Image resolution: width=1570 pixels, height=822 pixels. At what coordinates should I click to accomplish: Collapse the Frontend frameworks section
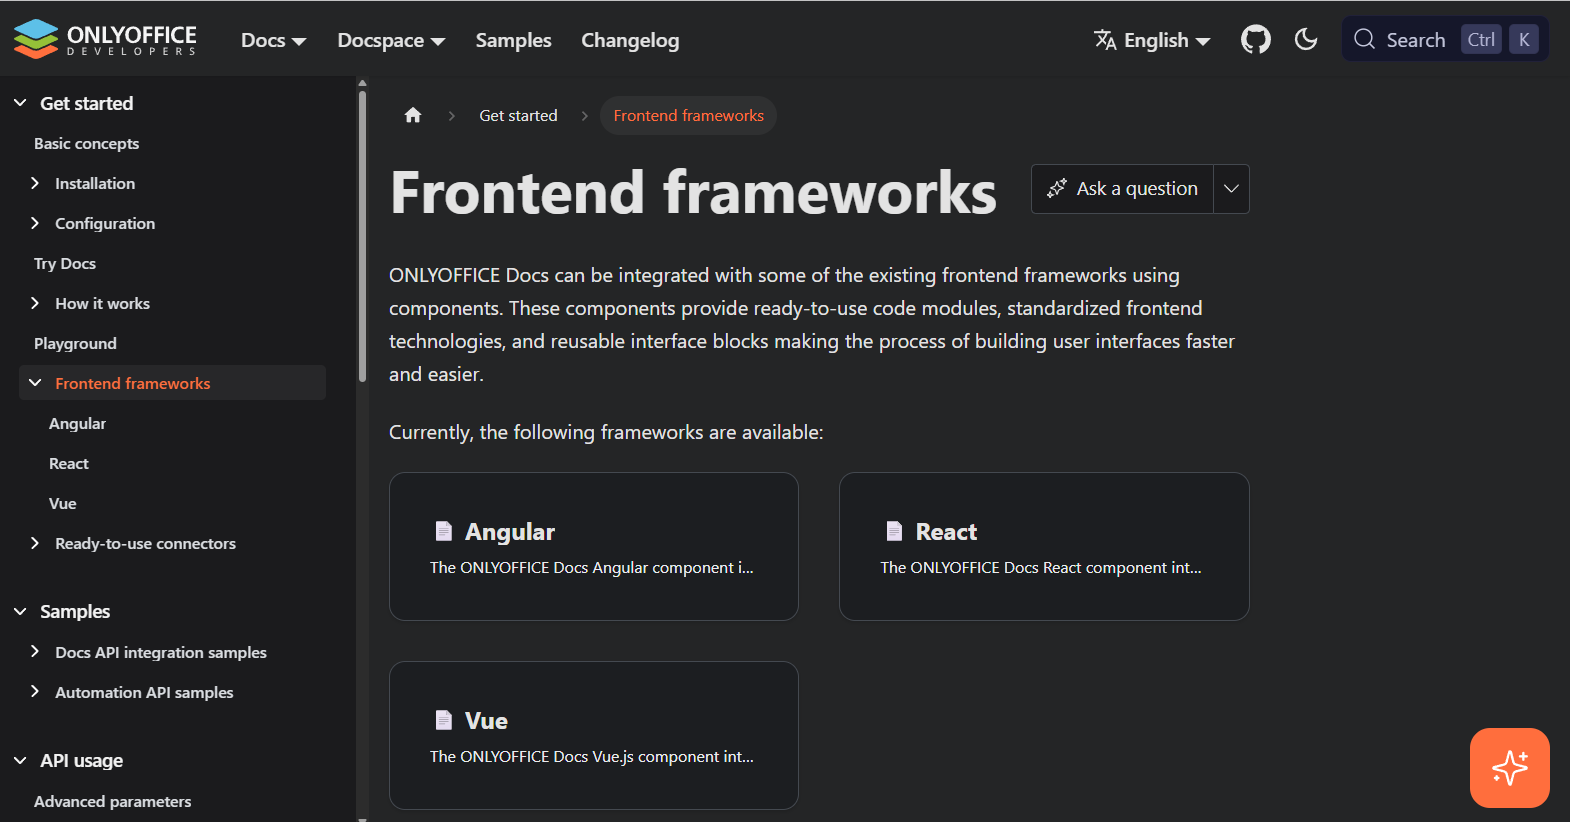click(x=35, y=382)
